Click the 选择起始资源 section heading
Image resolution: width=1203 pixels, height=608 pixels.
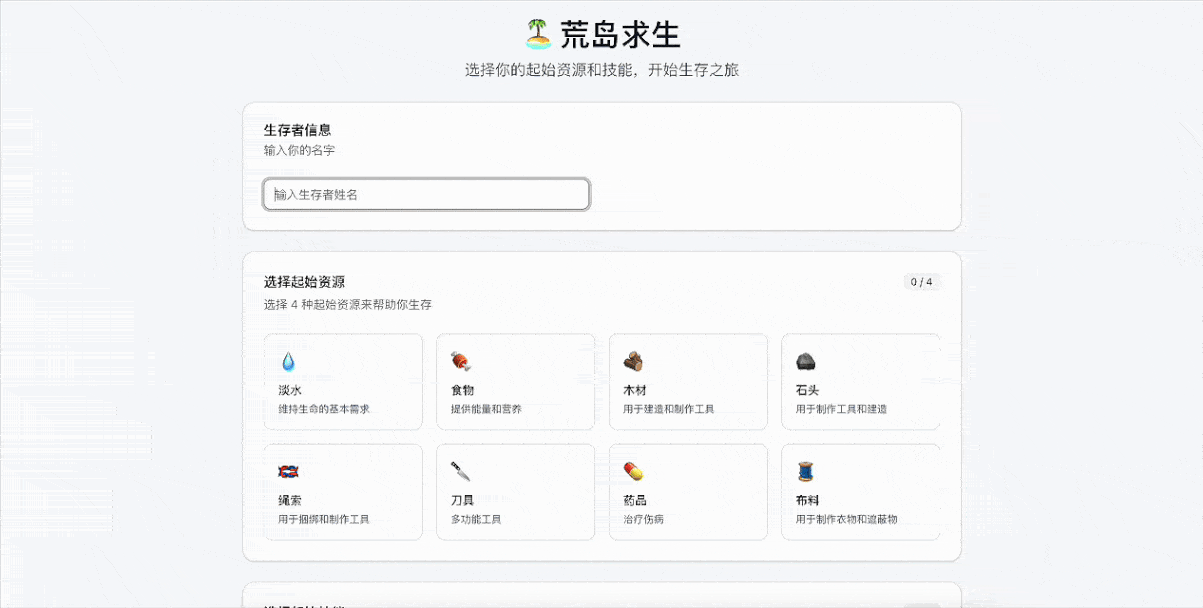click(x=305, y=282)
